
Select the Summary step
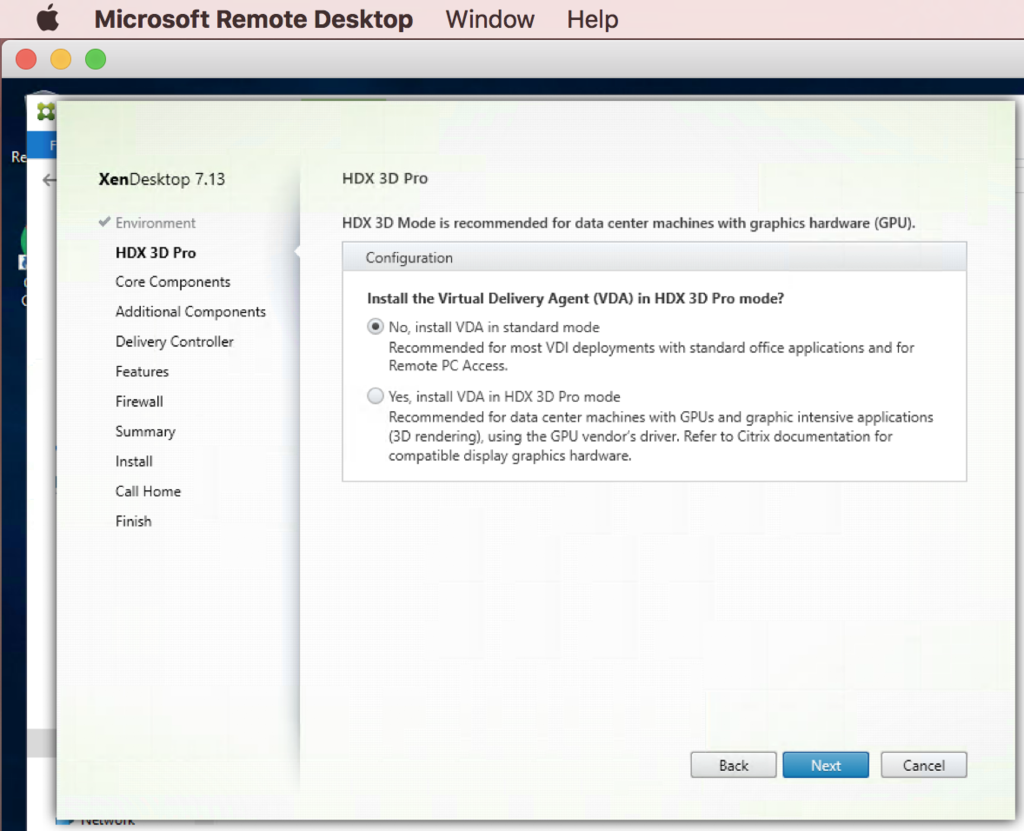(146, 432)
